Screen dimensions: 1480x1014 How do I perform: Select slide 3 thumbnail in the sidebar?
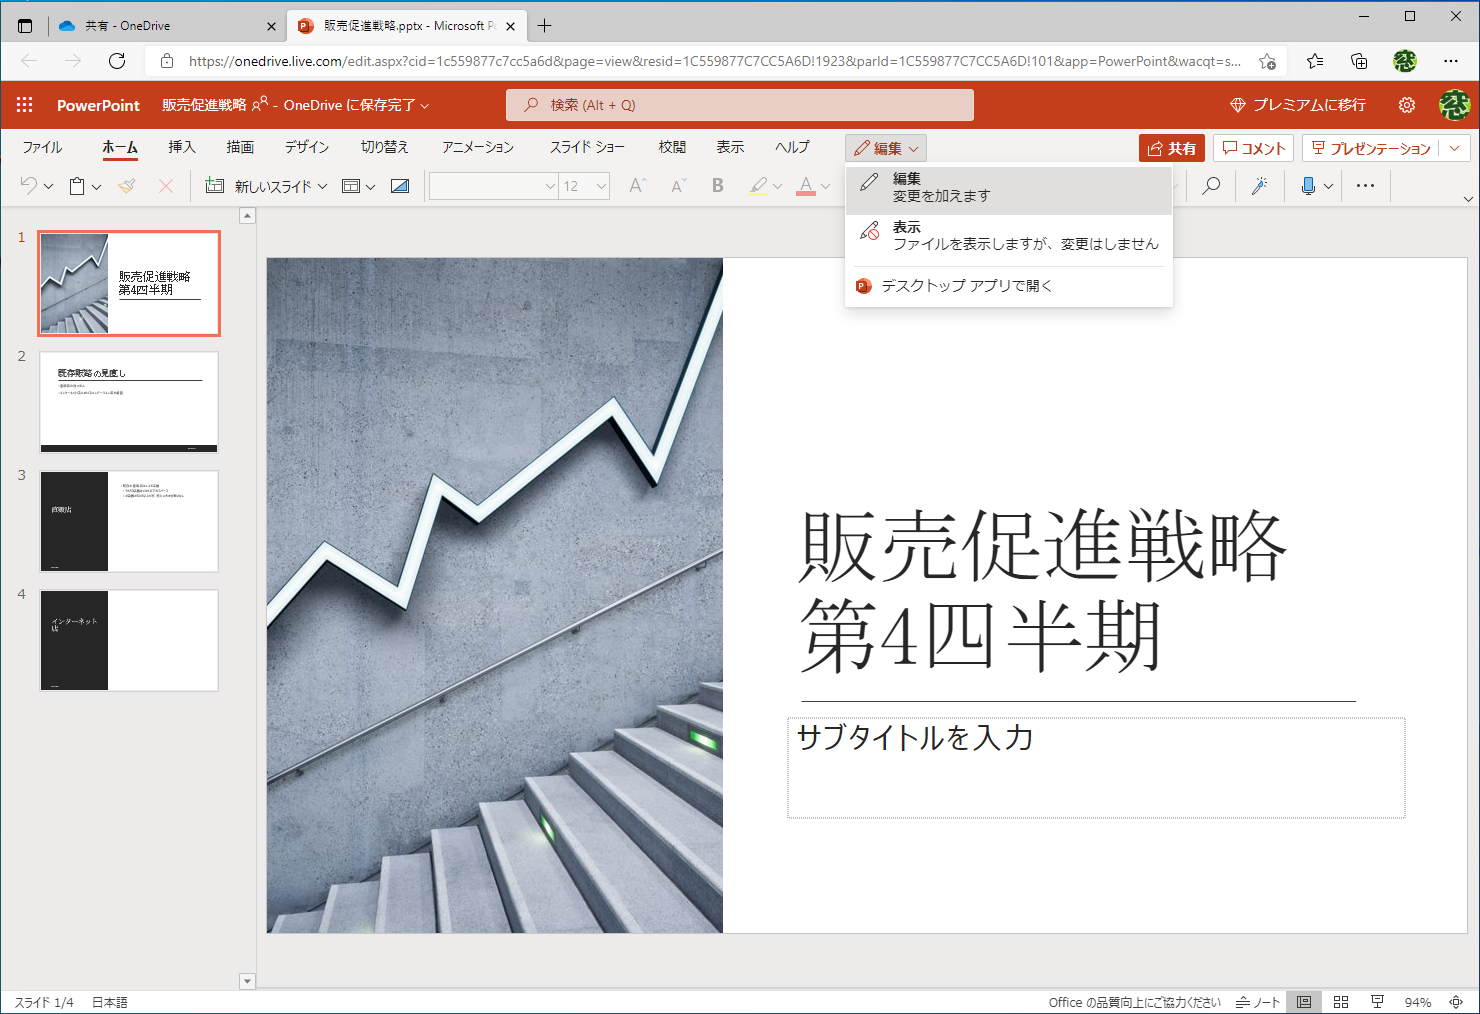coord(128,521)
